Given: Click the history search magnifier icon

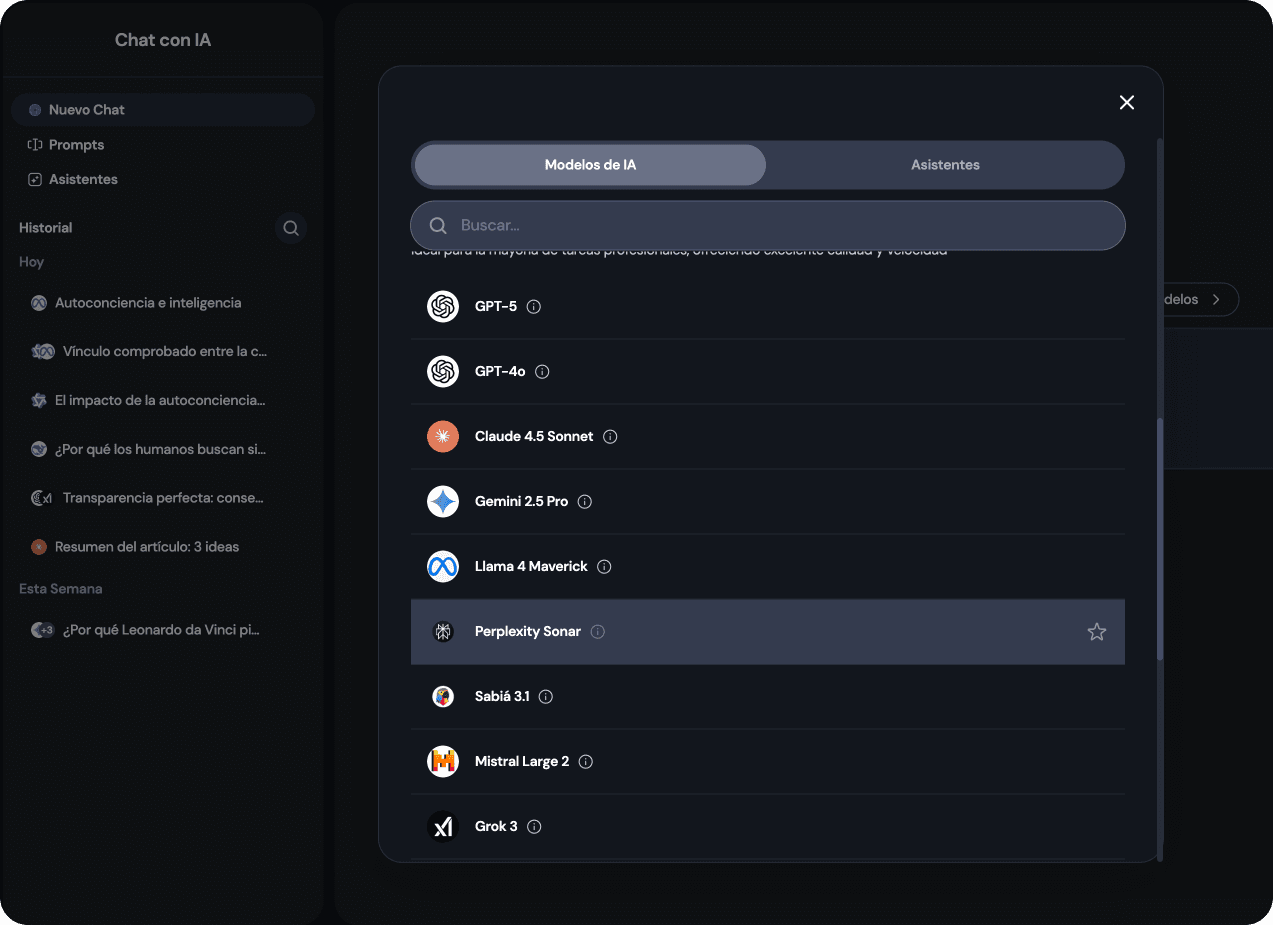Looking at the screenshot, I should [x=291, y=228].
